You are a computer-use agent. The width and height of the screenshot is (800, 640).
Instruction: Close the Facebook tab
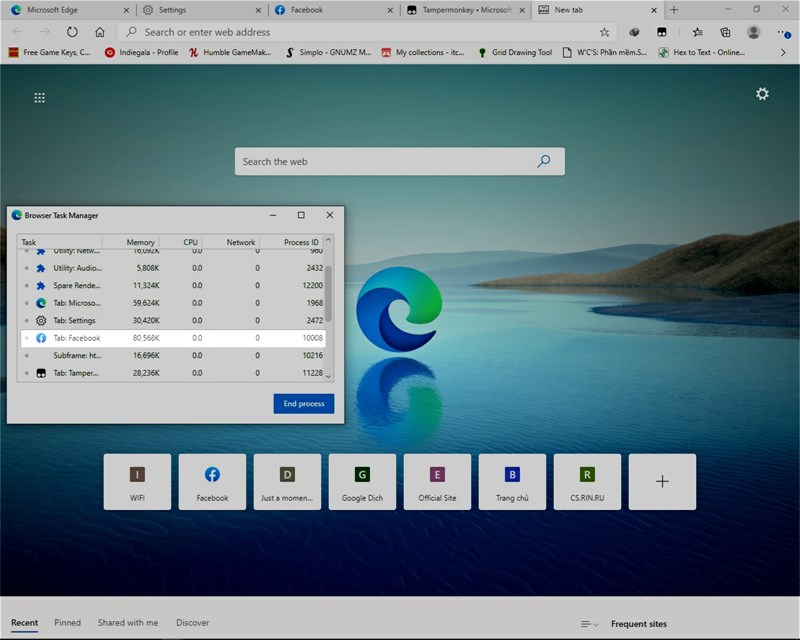coord(390,10)
